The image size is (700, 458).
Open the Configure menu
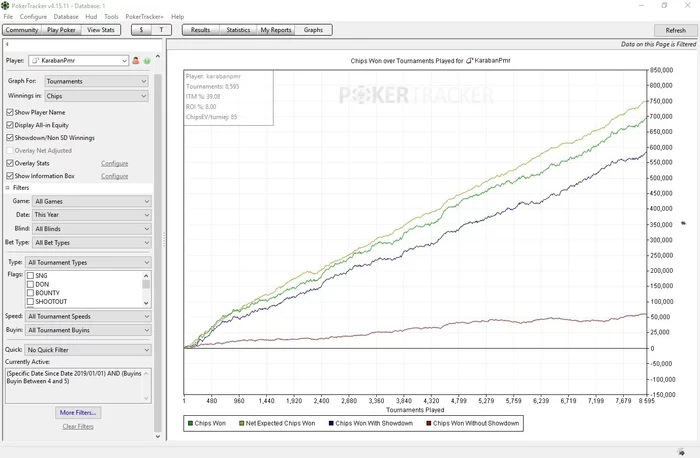coord(33,17)
